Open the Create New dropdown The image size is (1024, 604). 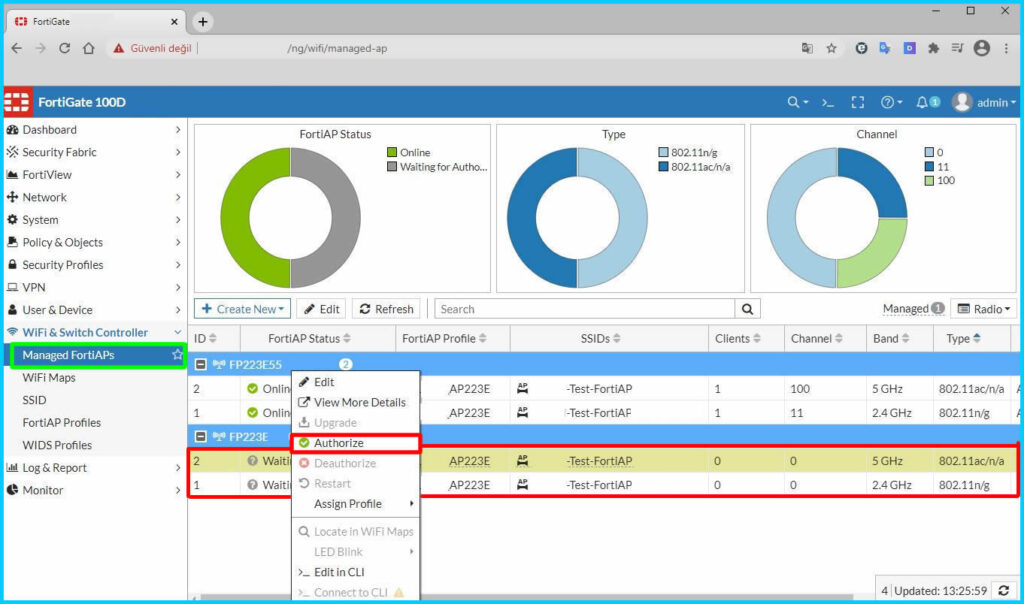pyautogui.click(x=242, y=310)
